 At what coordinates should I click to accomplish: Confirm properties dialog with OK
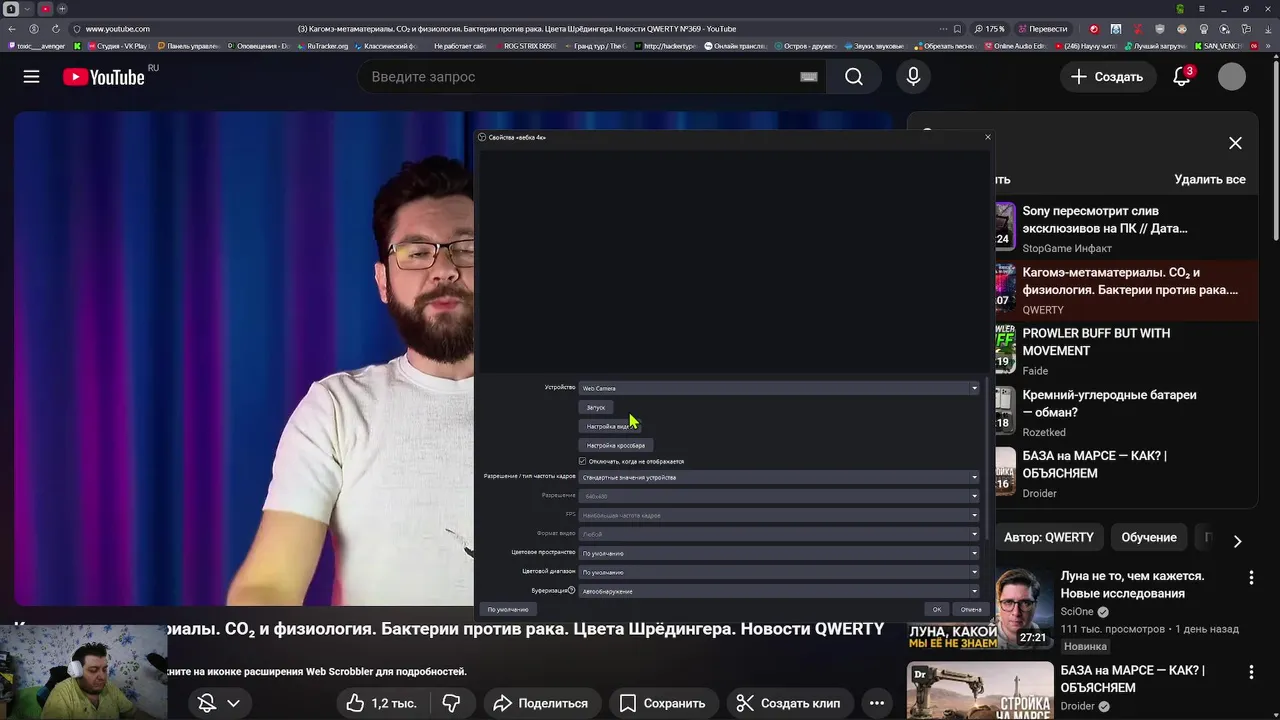pyautogui.click(x=937, y=609)
